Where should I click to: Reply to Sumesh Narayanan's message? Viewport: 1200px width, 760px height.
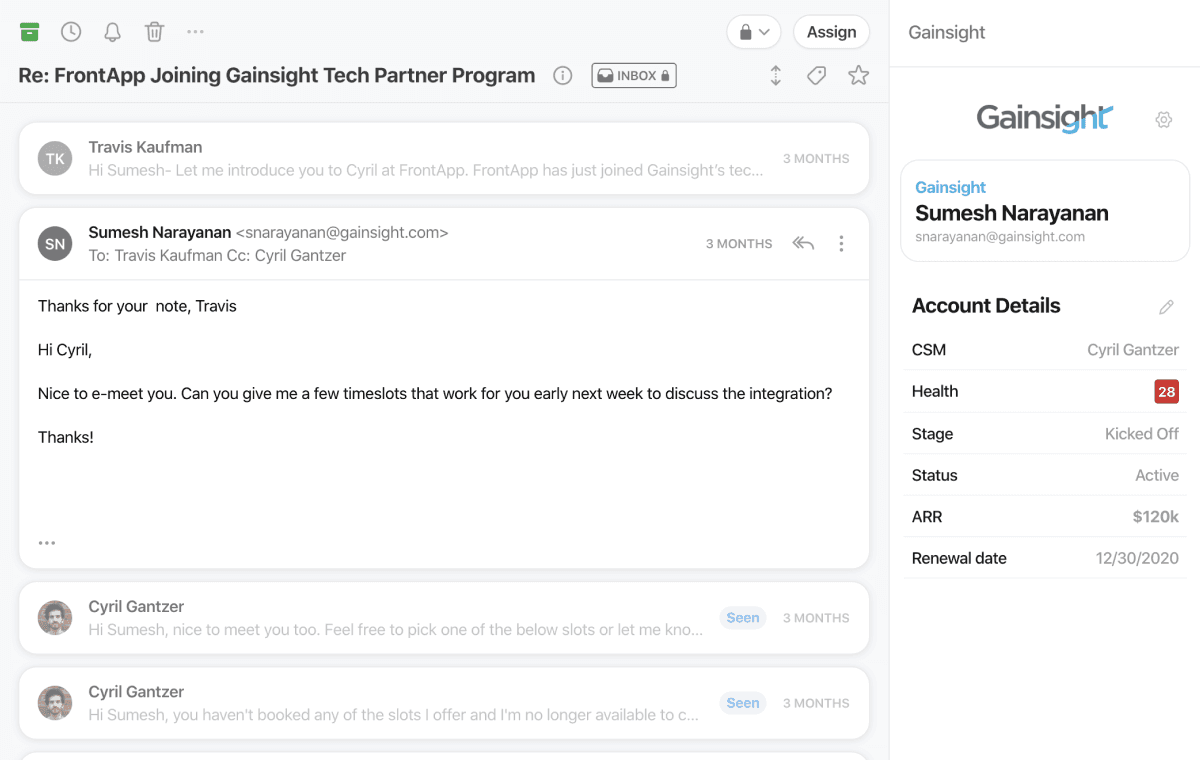tap(803, 243)
